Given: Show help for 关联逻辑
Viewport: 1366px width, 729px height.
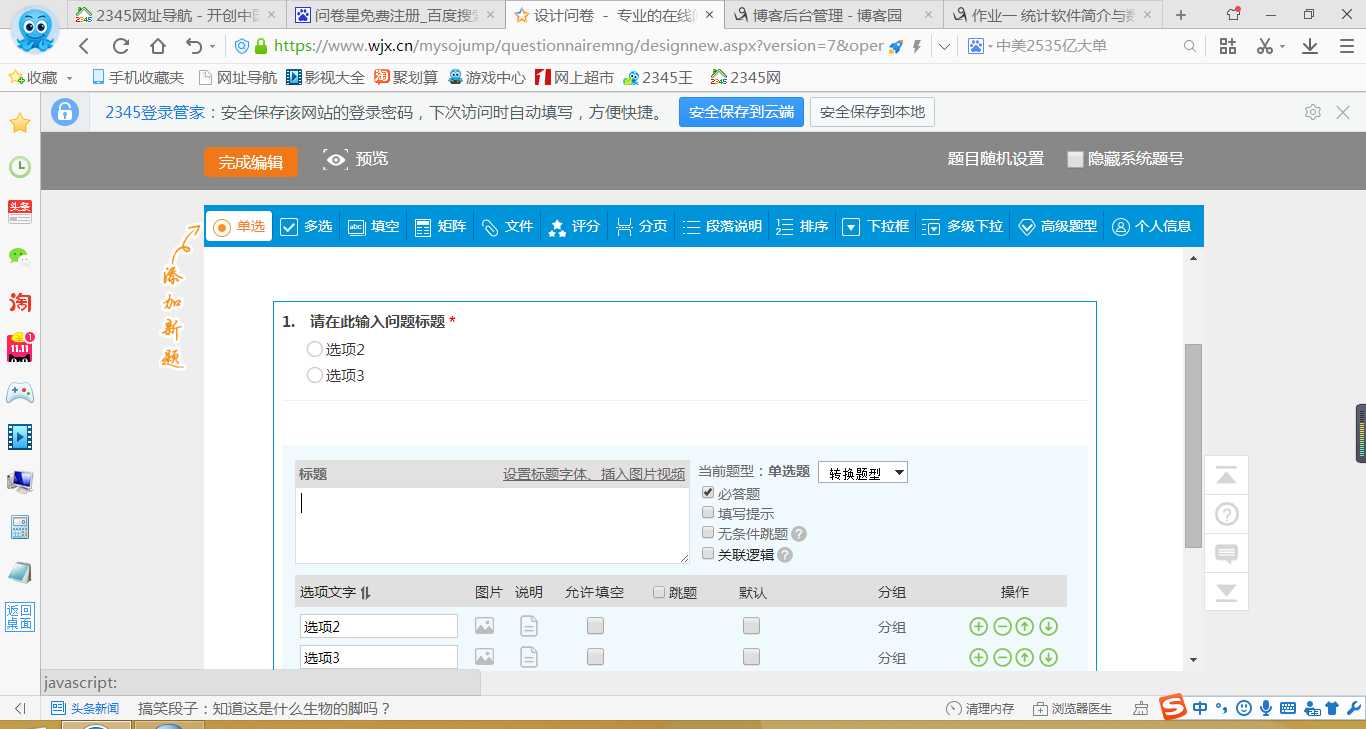Looking at the screenshot, I should click(x=785, y=555).
